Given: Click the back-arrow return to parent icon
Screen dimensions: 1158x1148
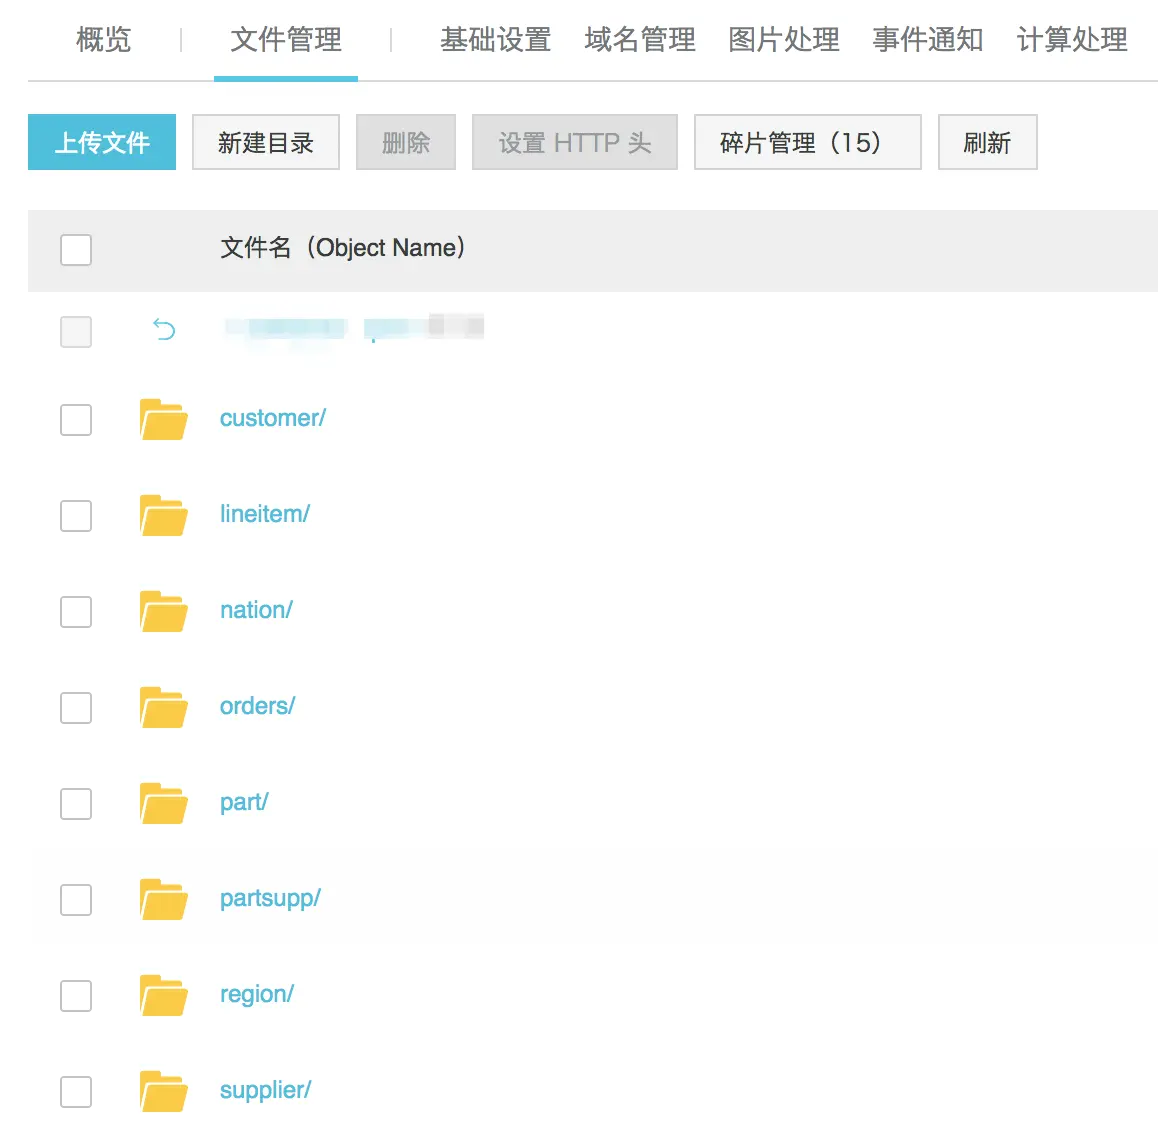Looking at the screenshot, I should [x=164, y=329].
